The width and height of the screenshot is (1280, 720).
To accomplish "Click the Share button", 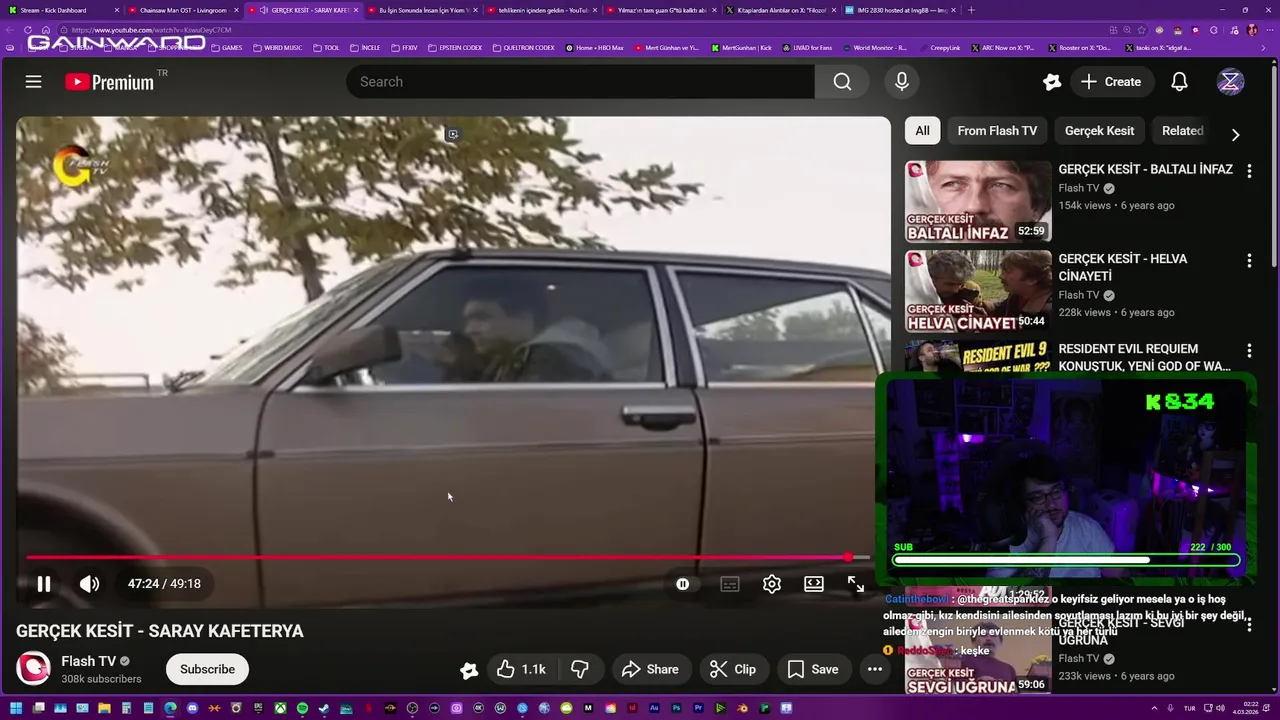I will tap(650, 669).
